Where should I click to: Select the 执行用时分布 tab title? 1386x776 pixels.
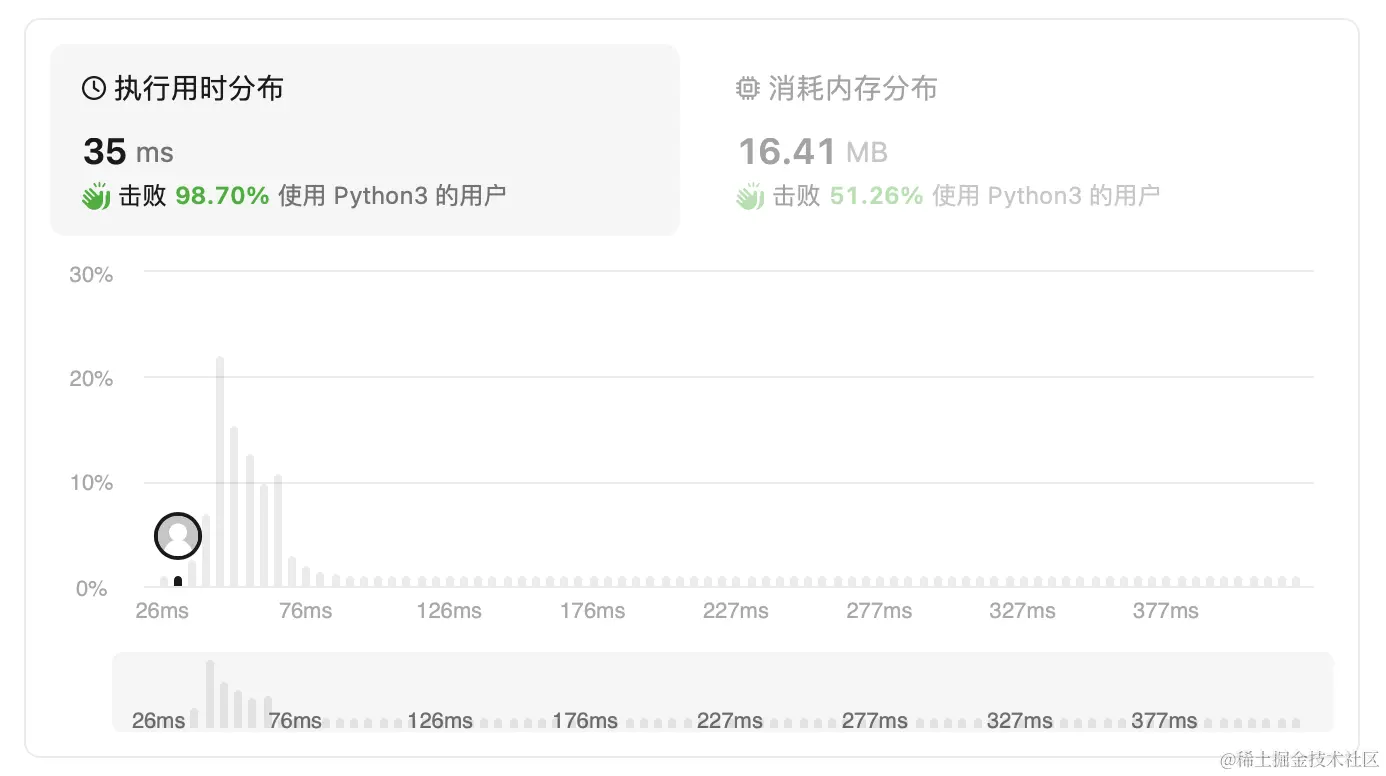[x=198, y=89]
